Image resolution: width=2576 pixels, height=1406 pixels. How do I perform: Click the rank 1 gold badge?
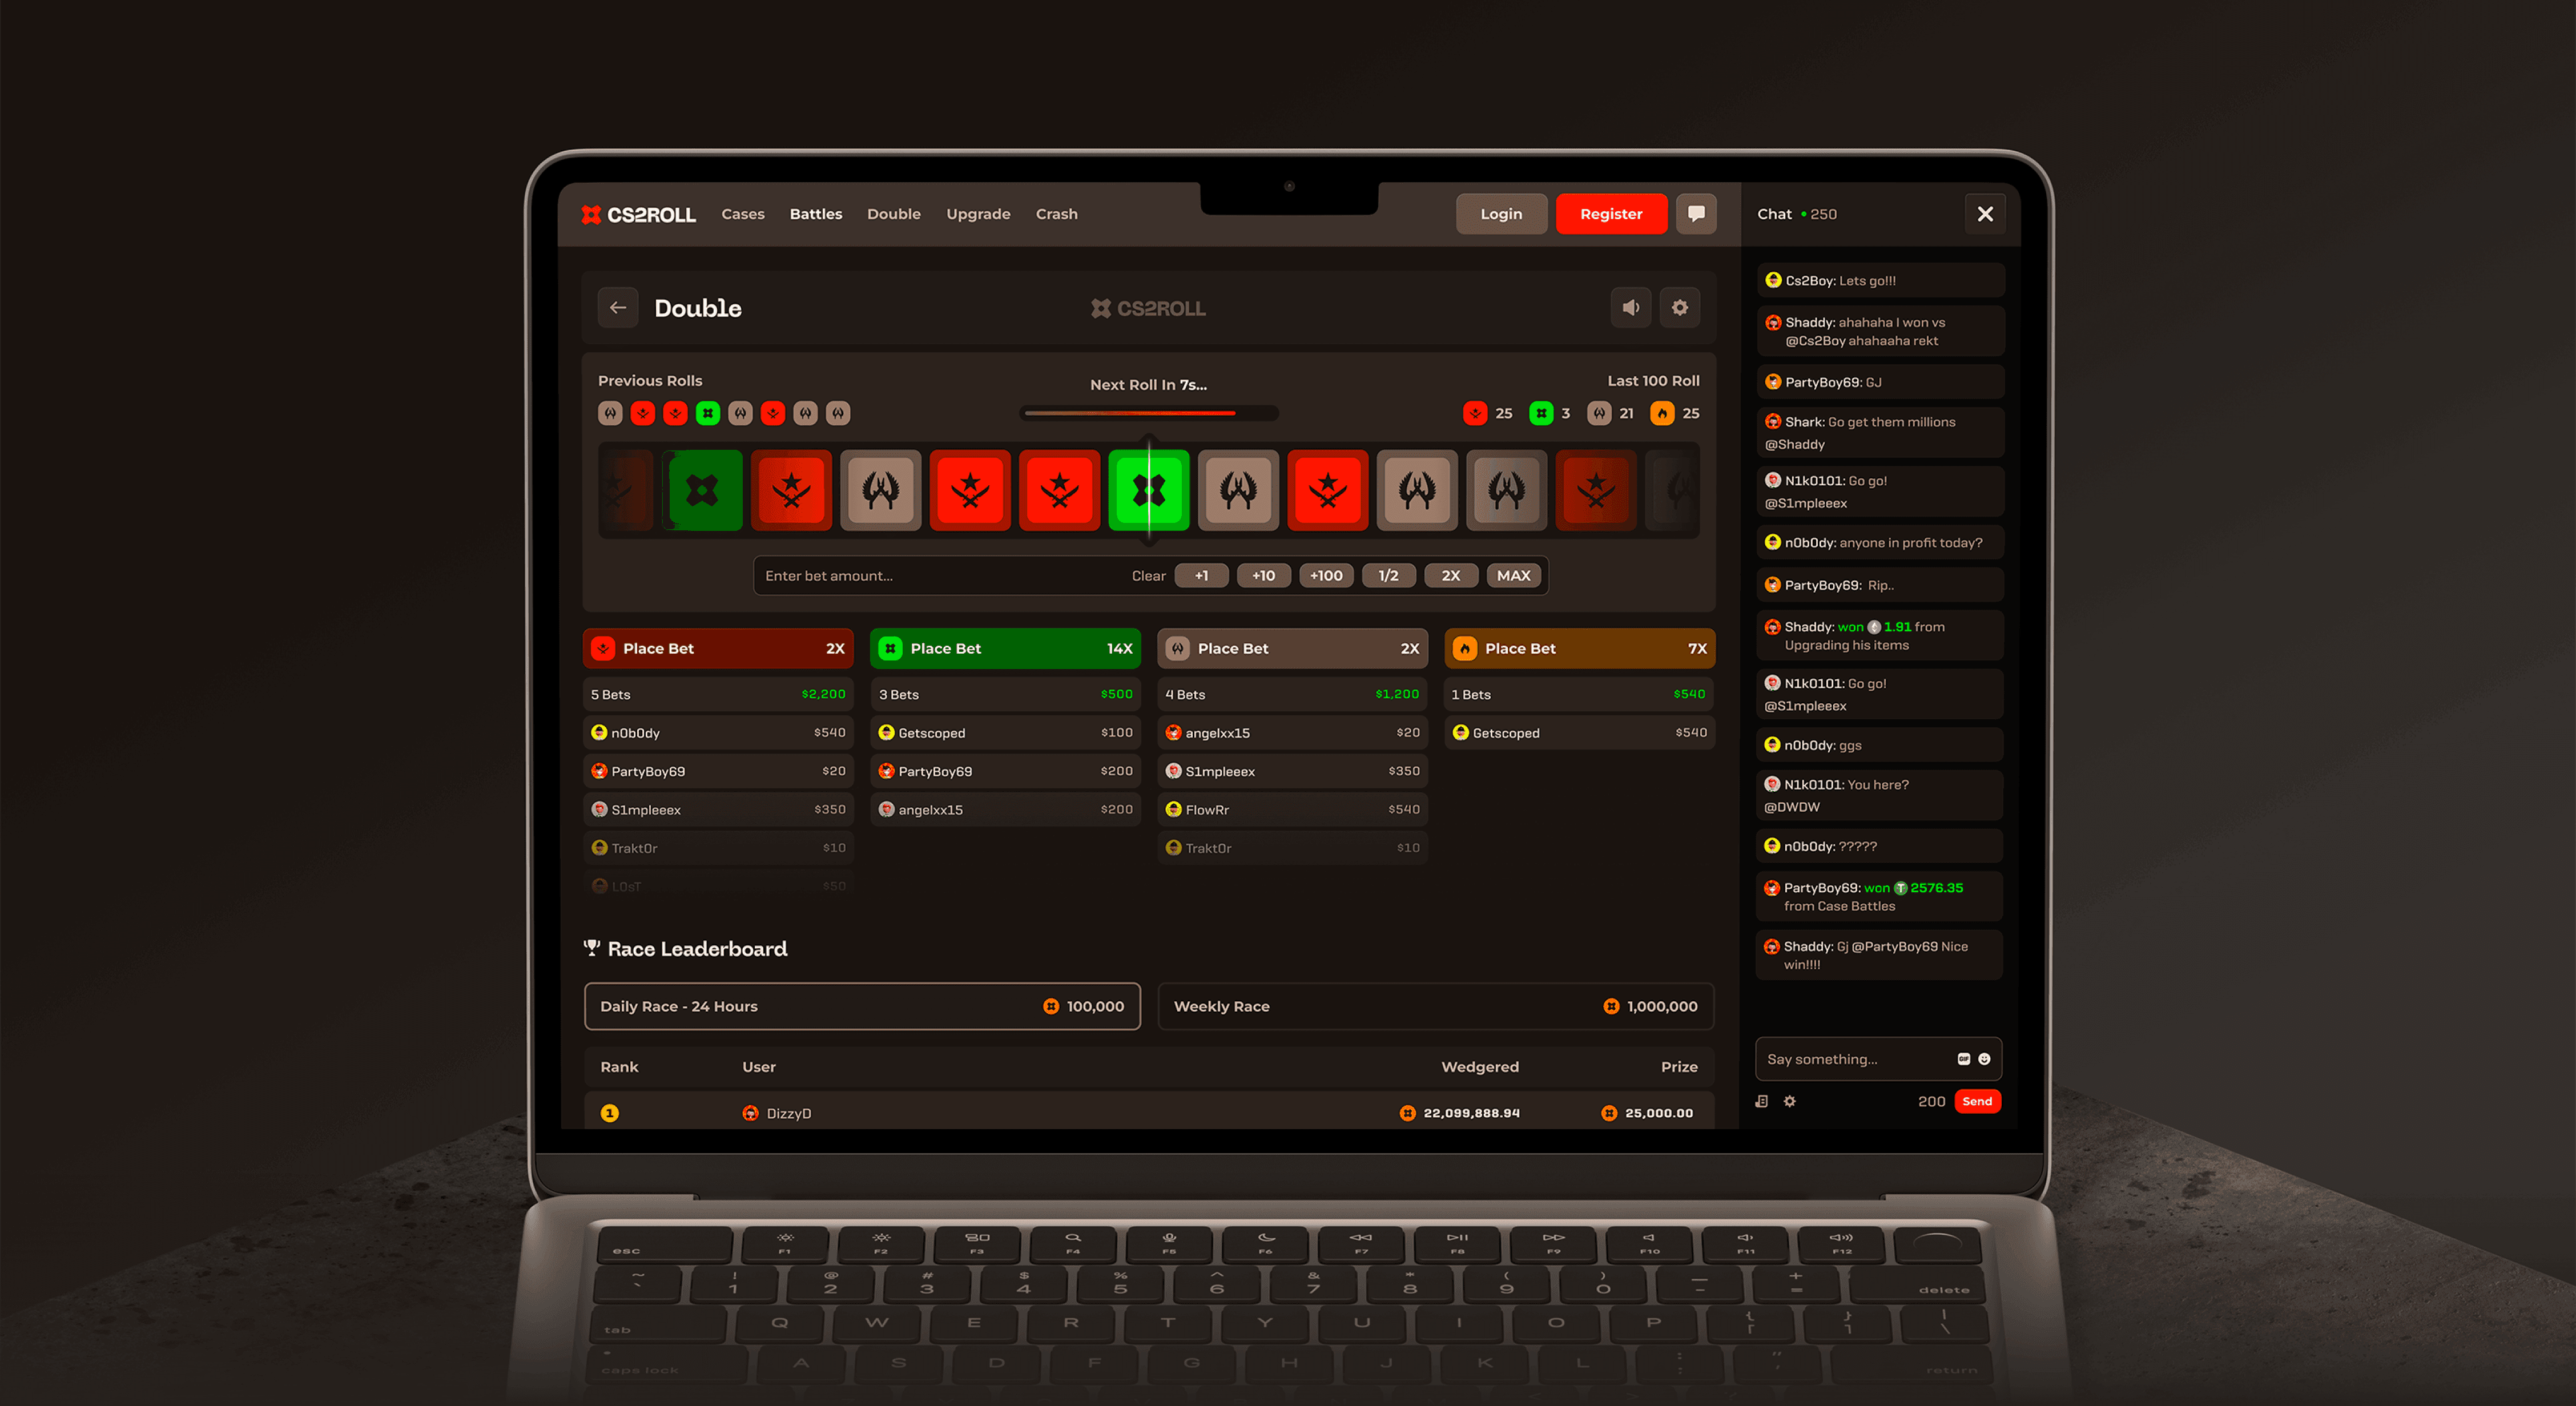click(x=610, y=1113)
